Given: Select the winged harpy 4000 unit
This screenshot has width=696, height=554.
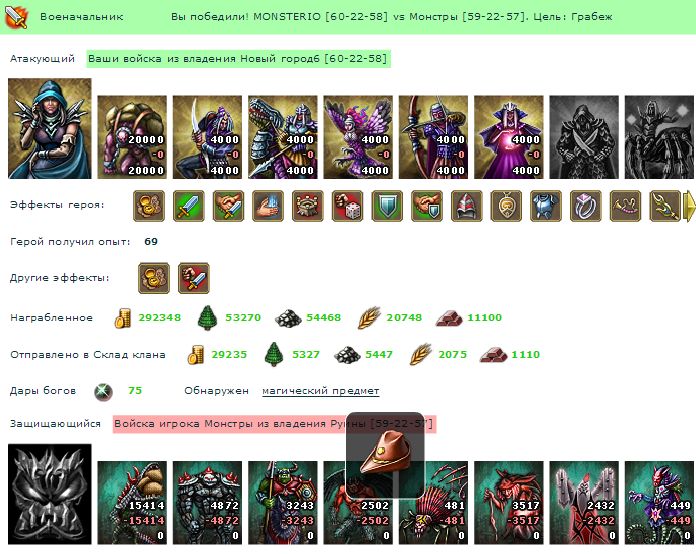Looking at the screenshot, I should (x=358, y=137).
